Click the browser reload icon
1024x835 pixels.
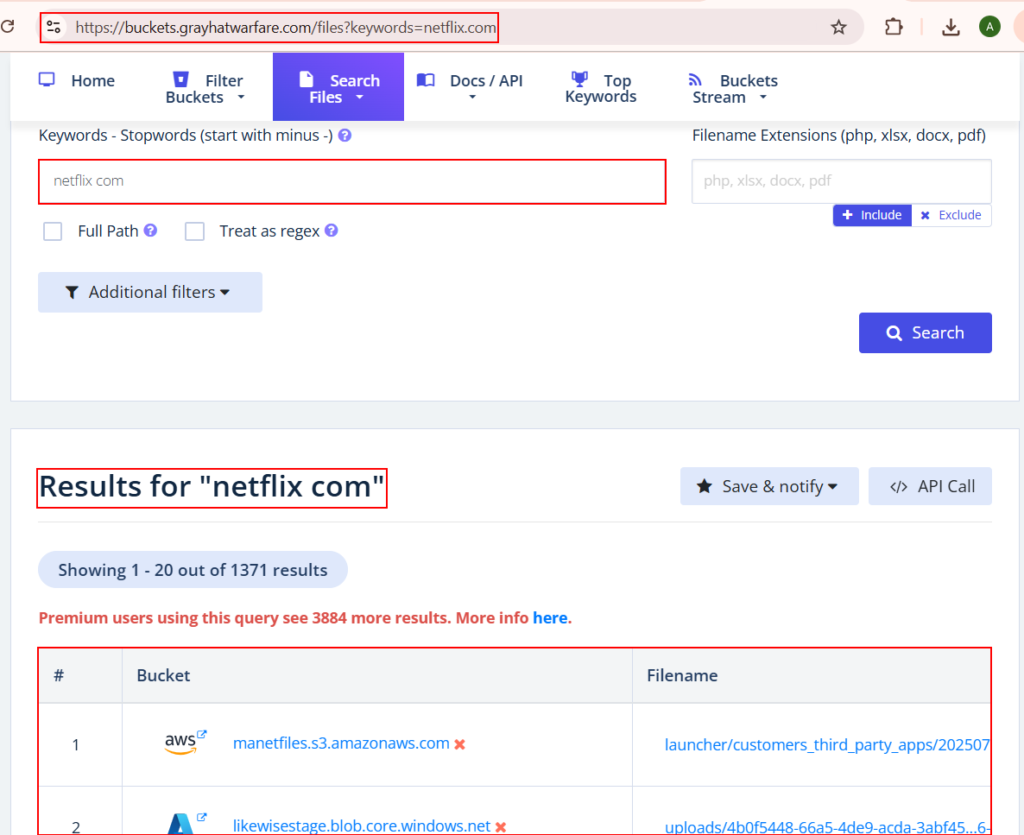tap(7, 27)
